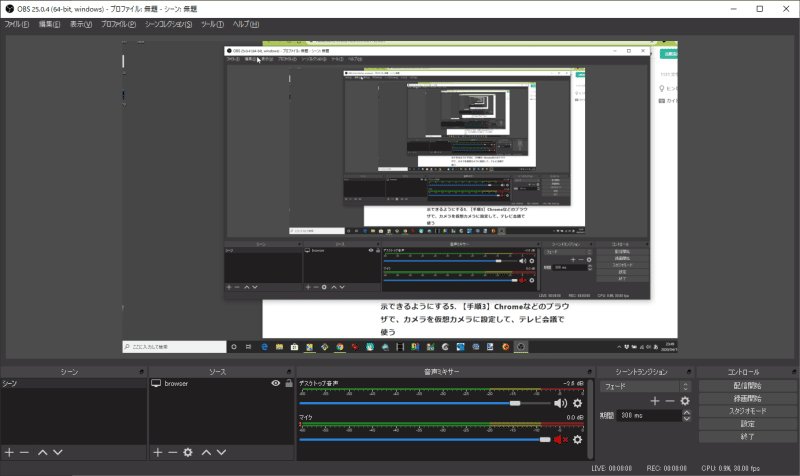Click the LIVE: 00:00:00 status
The height and width of the screenshot is (476, 800).
(611, 468)
